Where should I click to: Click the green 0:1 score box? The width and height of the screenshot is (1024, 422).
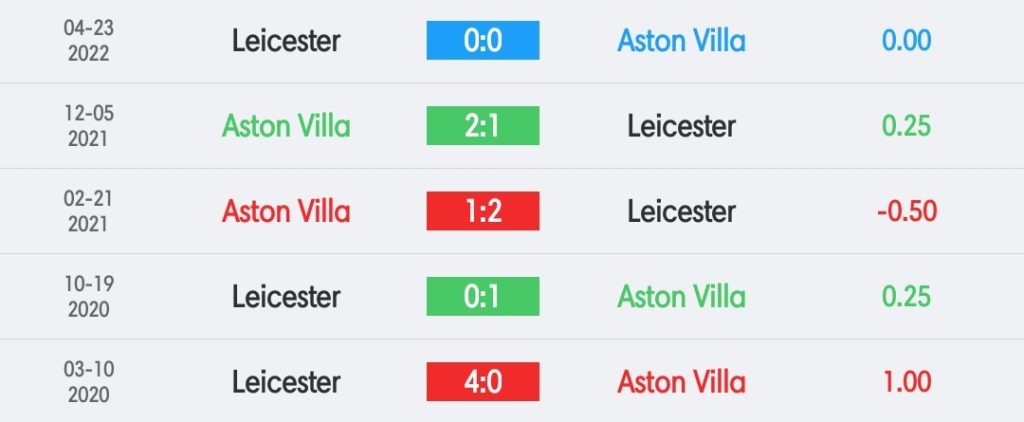click(483, 297)
